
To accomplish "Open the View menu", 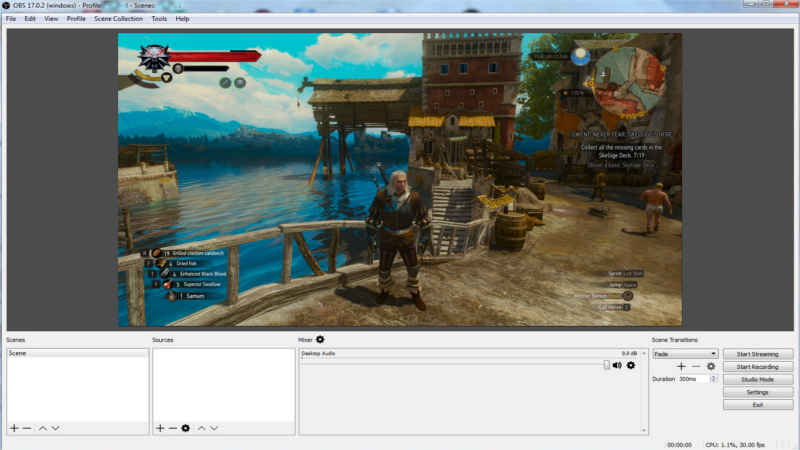I will [x=51, y=19].
